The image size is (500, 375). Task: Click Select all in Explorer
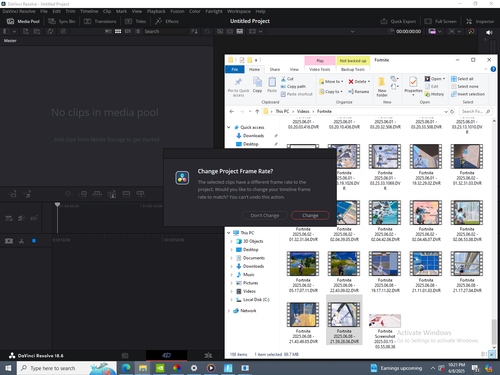[x=462, y=79]
